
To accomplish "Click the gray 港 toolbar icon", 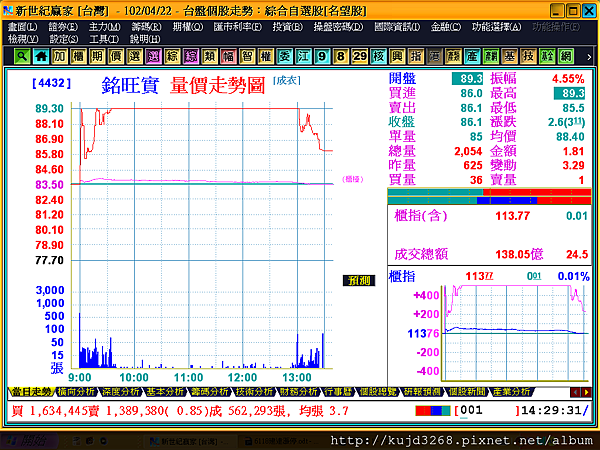I will [x=434, y=57].
